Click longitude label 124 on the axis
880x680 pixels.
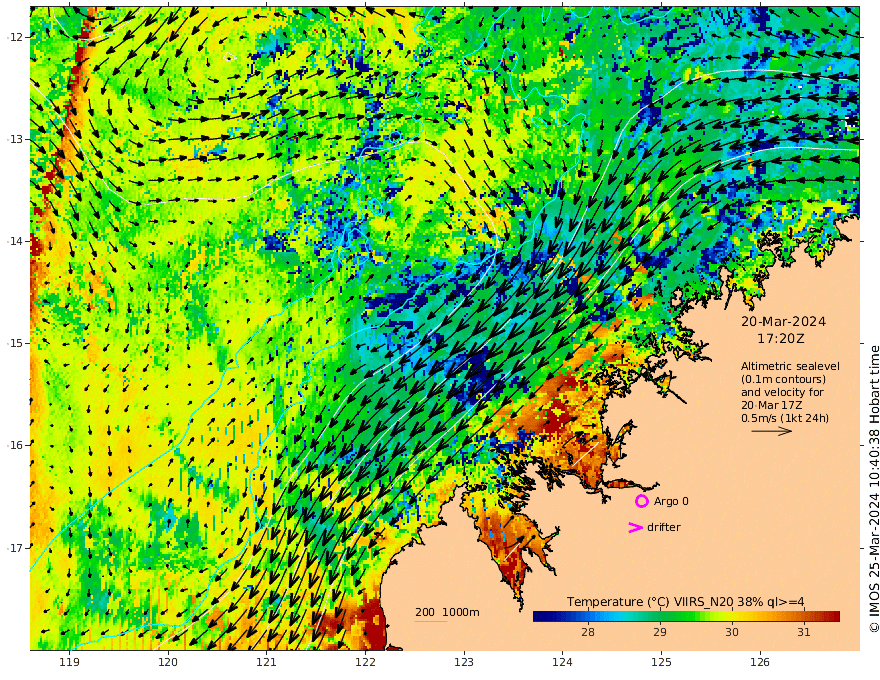(563, 662)
